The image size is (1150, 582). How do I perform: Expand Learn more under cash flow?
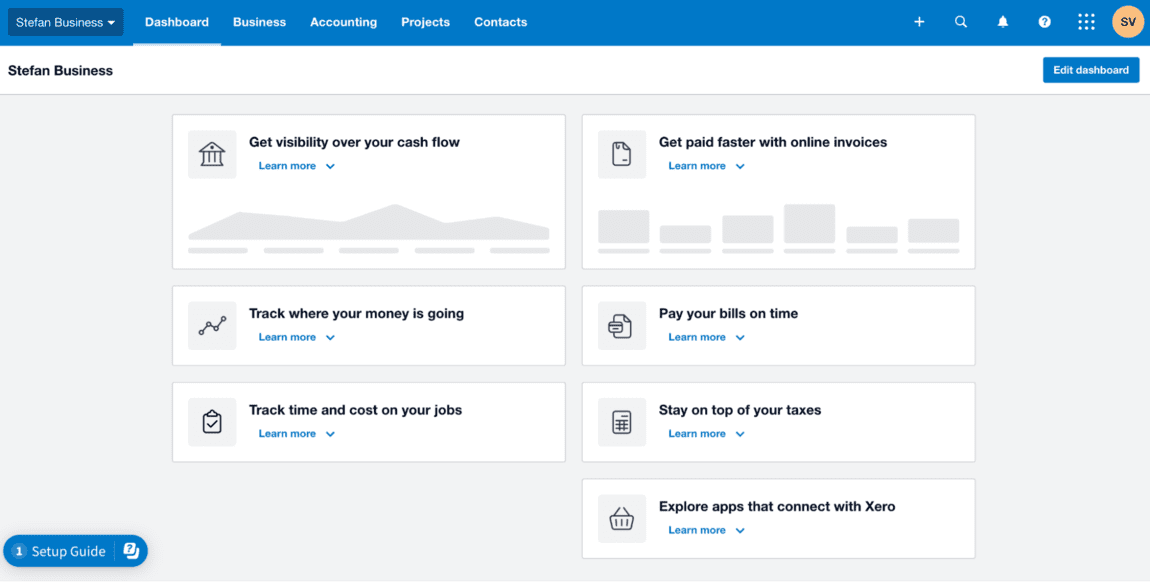pos(296,166)
